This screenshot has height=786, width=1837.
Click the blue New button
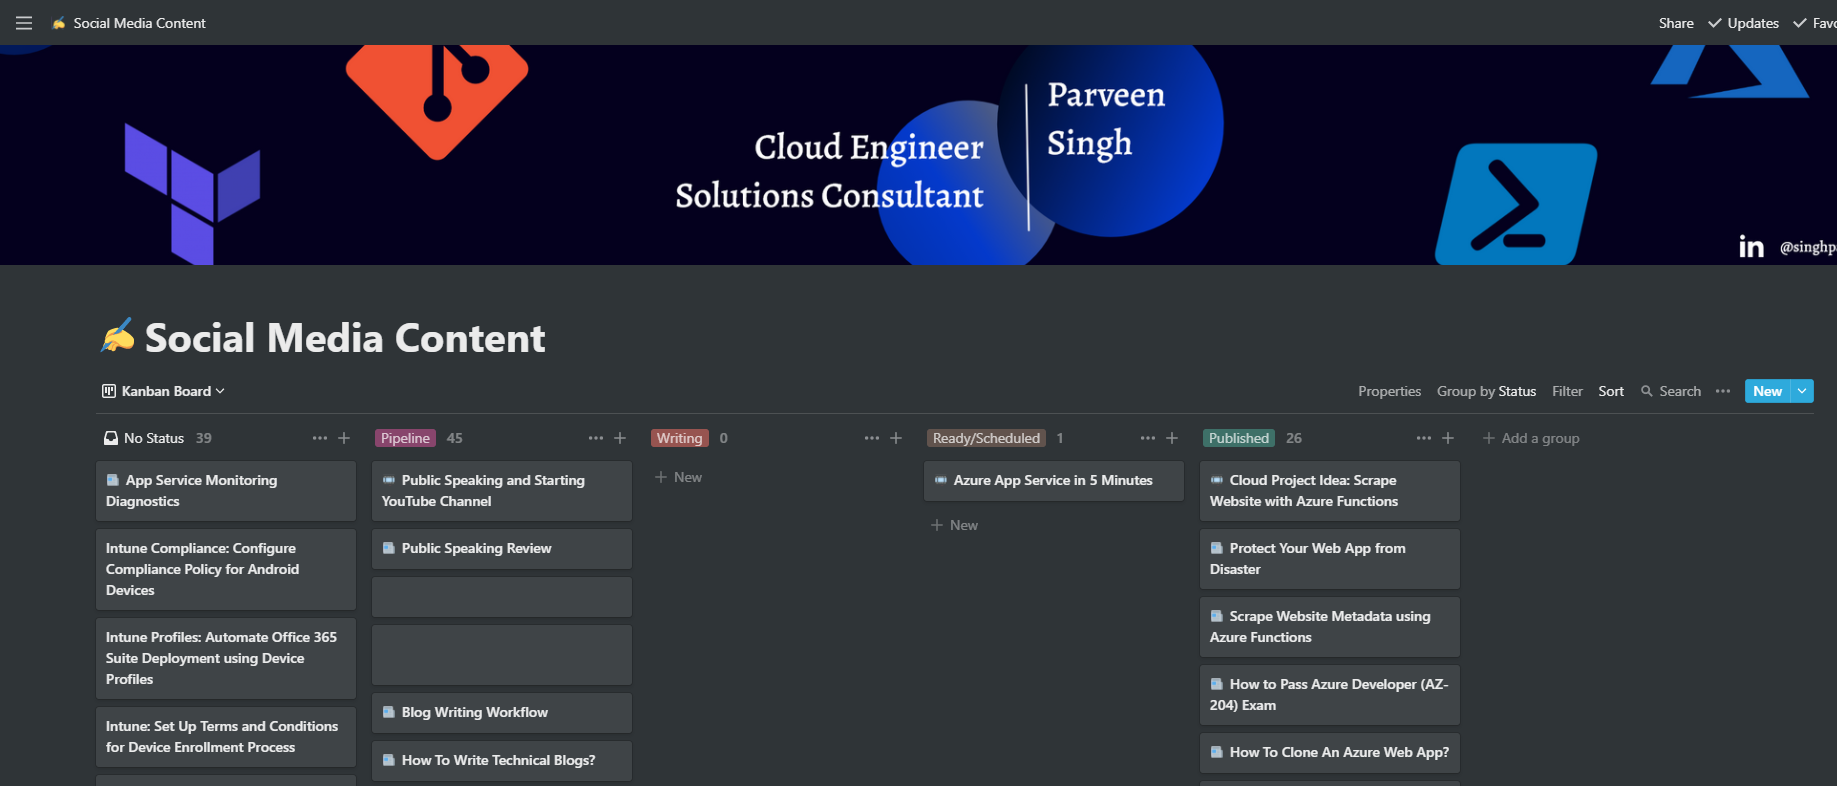(x=1767, y=391)
